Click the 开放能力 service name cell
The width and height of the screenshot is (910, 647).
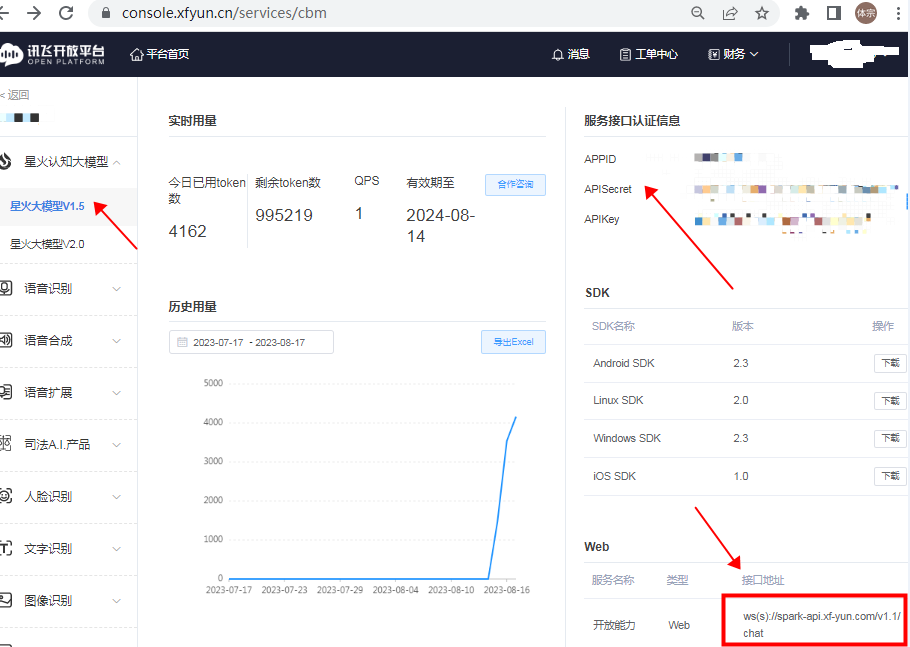[x=614, y=625]
